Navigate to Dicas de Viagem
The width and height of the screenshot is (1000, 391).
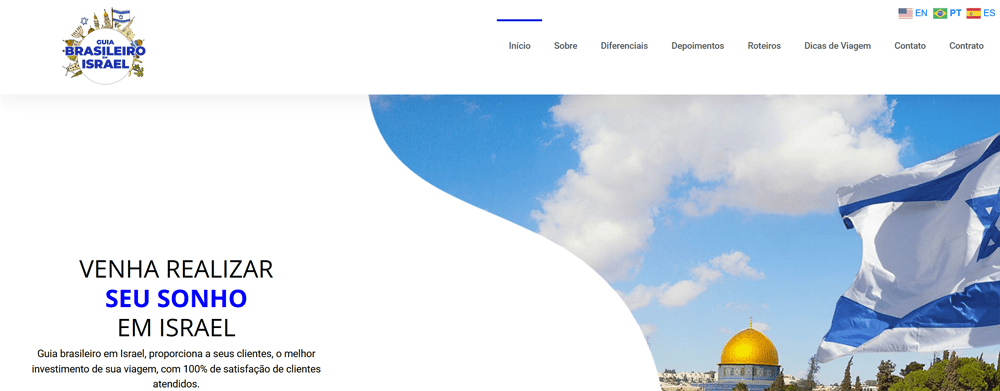pyautogui.click(x=837, y=46)
